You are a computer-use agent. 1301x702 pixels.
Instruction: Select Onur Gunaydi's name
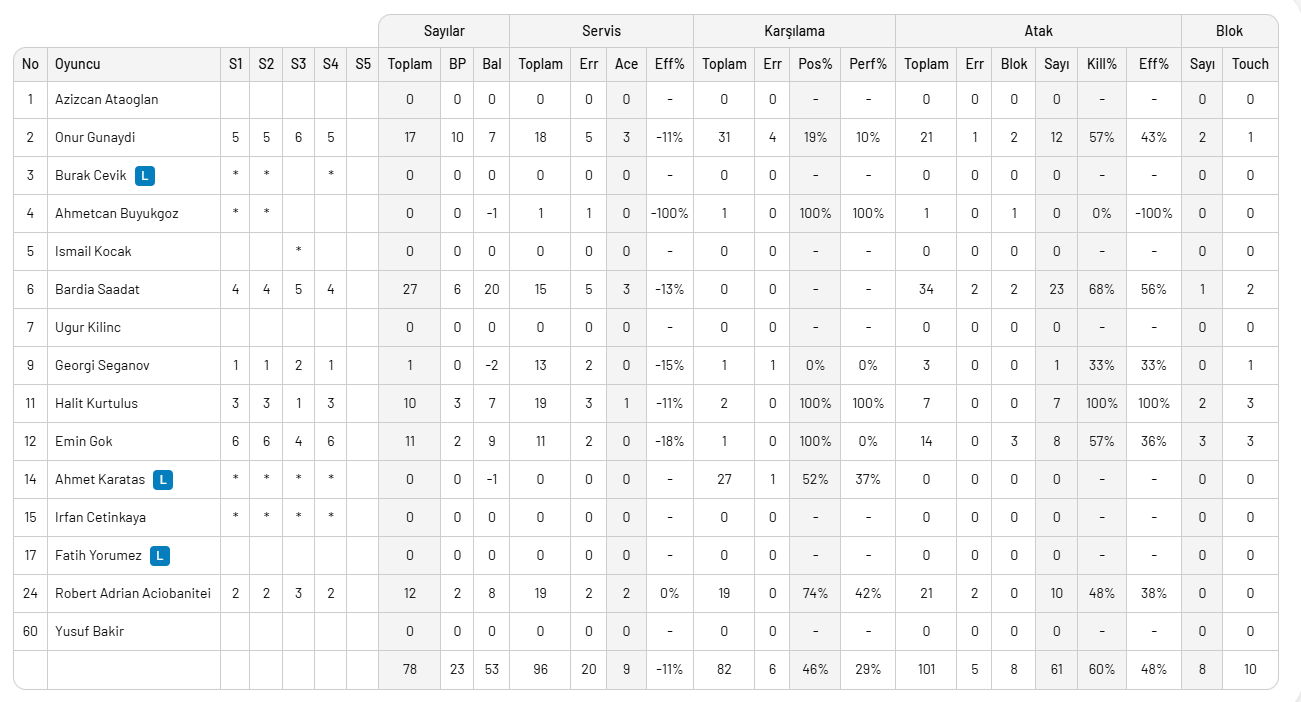click(95, 138)
